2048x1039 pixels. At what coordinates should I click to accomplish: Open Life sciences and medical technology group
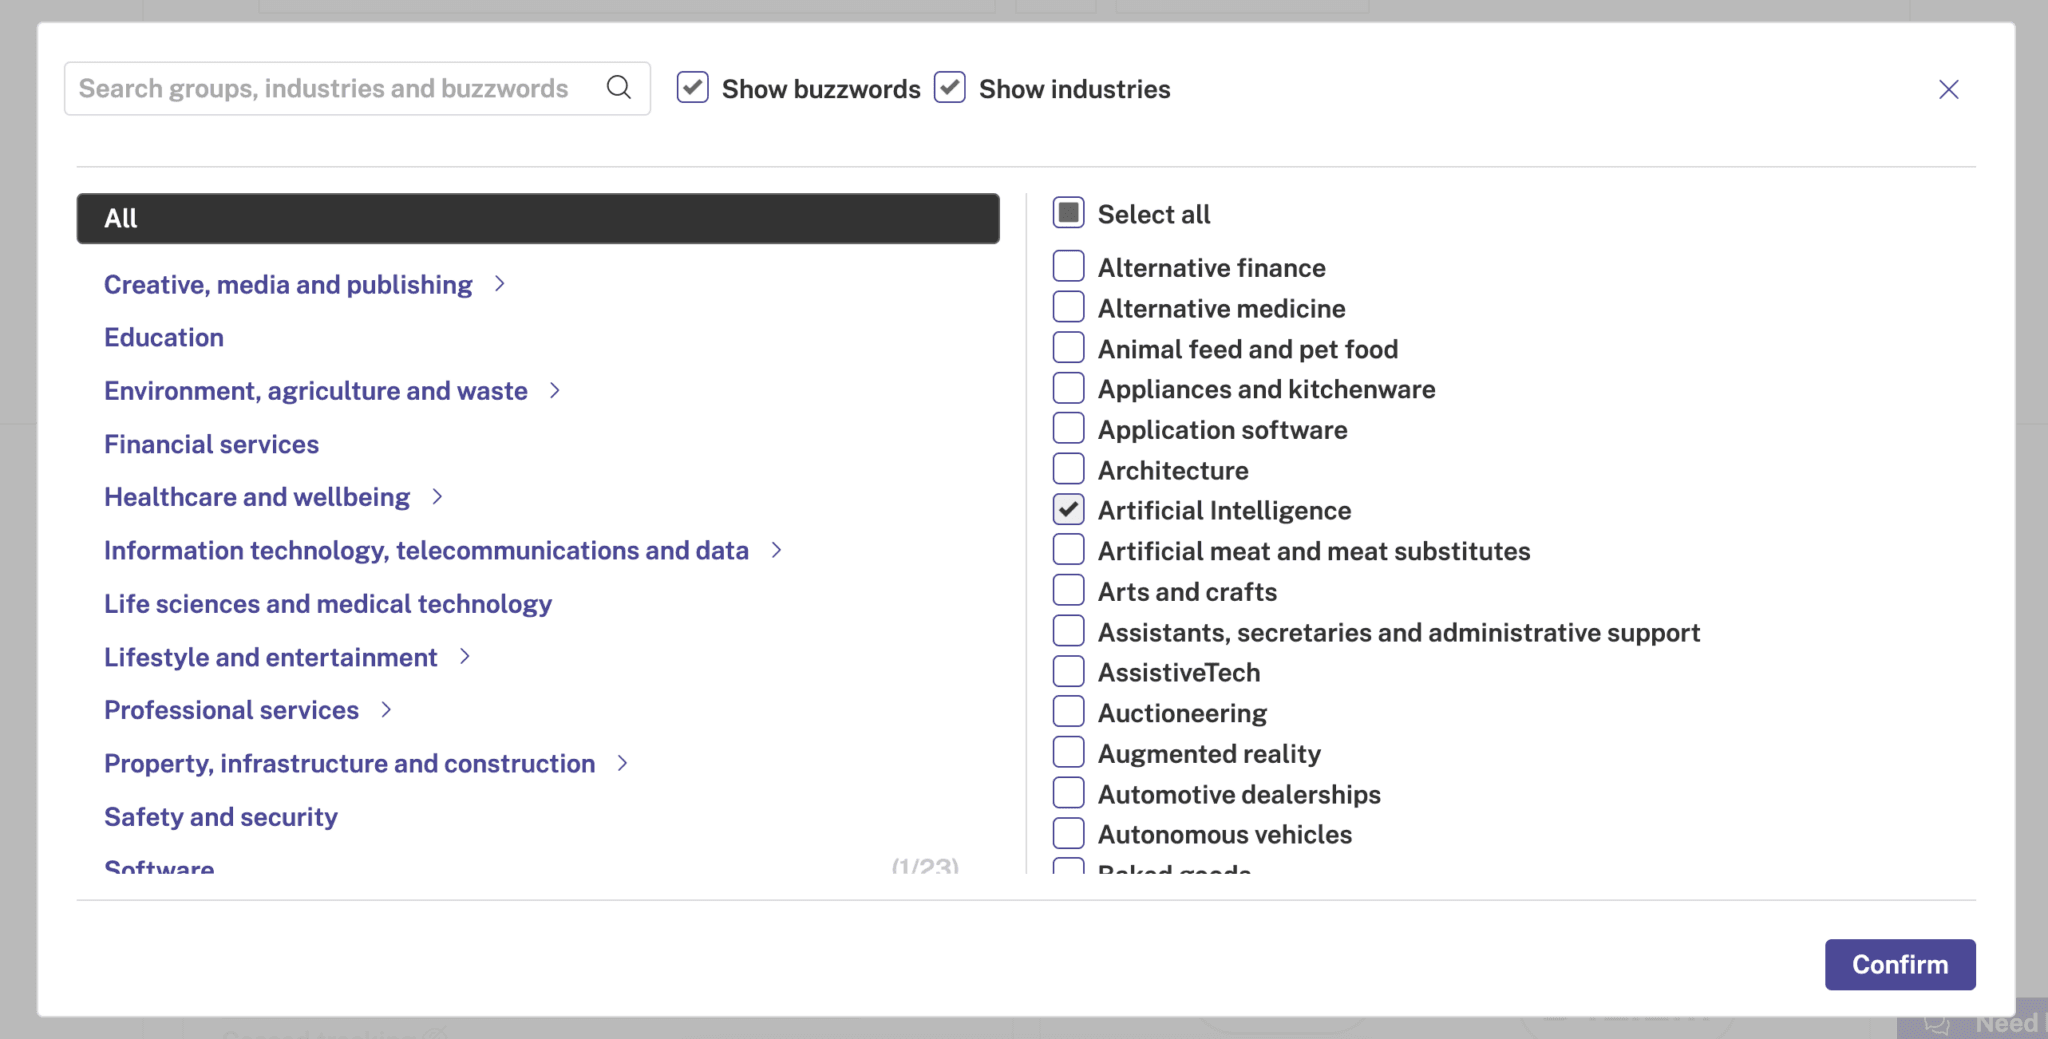pos(328,604)
